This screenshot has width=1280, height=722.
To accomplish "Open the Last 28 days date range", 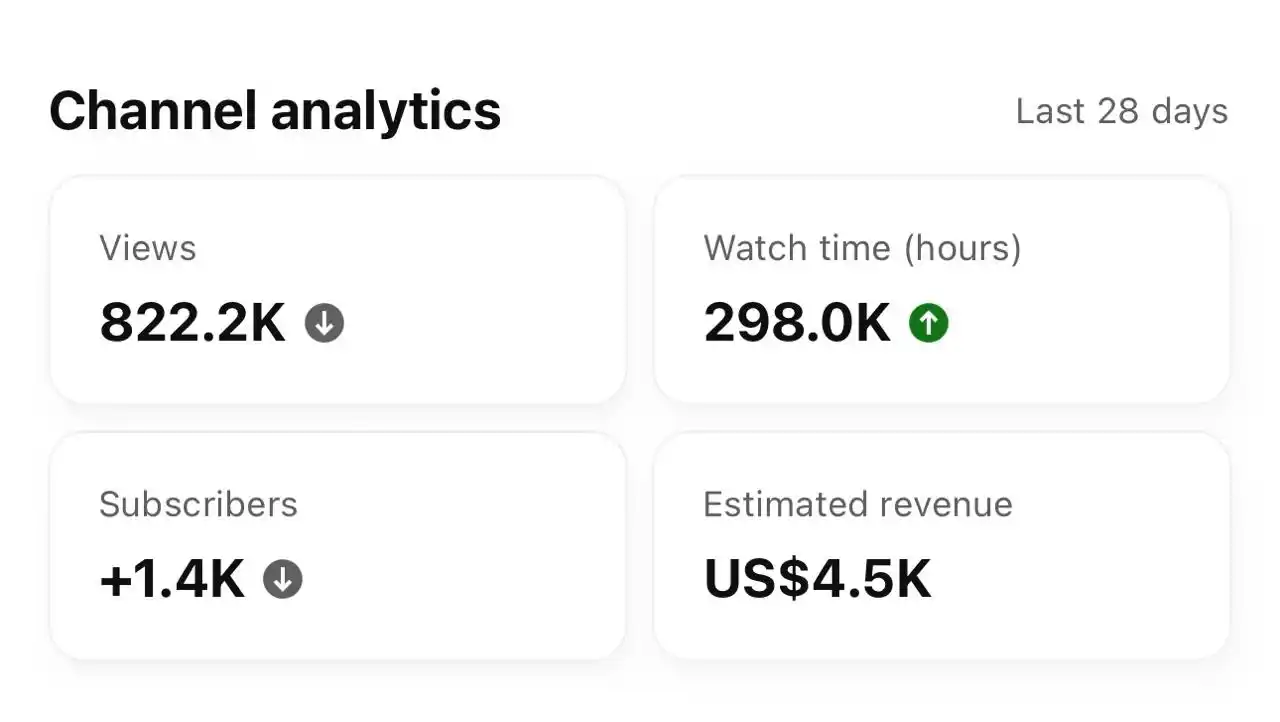I will [x=1121, y=111].
